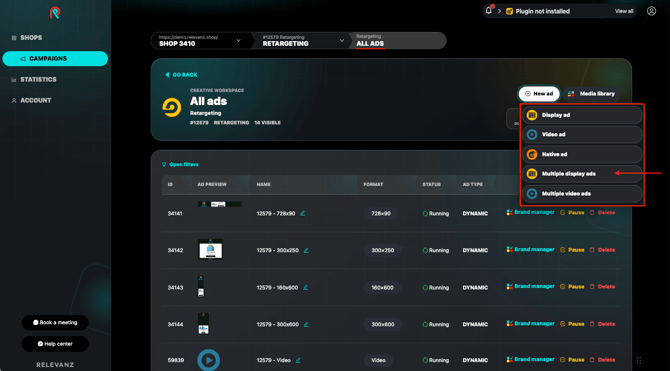Edit name pencil for 12579 - 300x250

click(306, 250)
